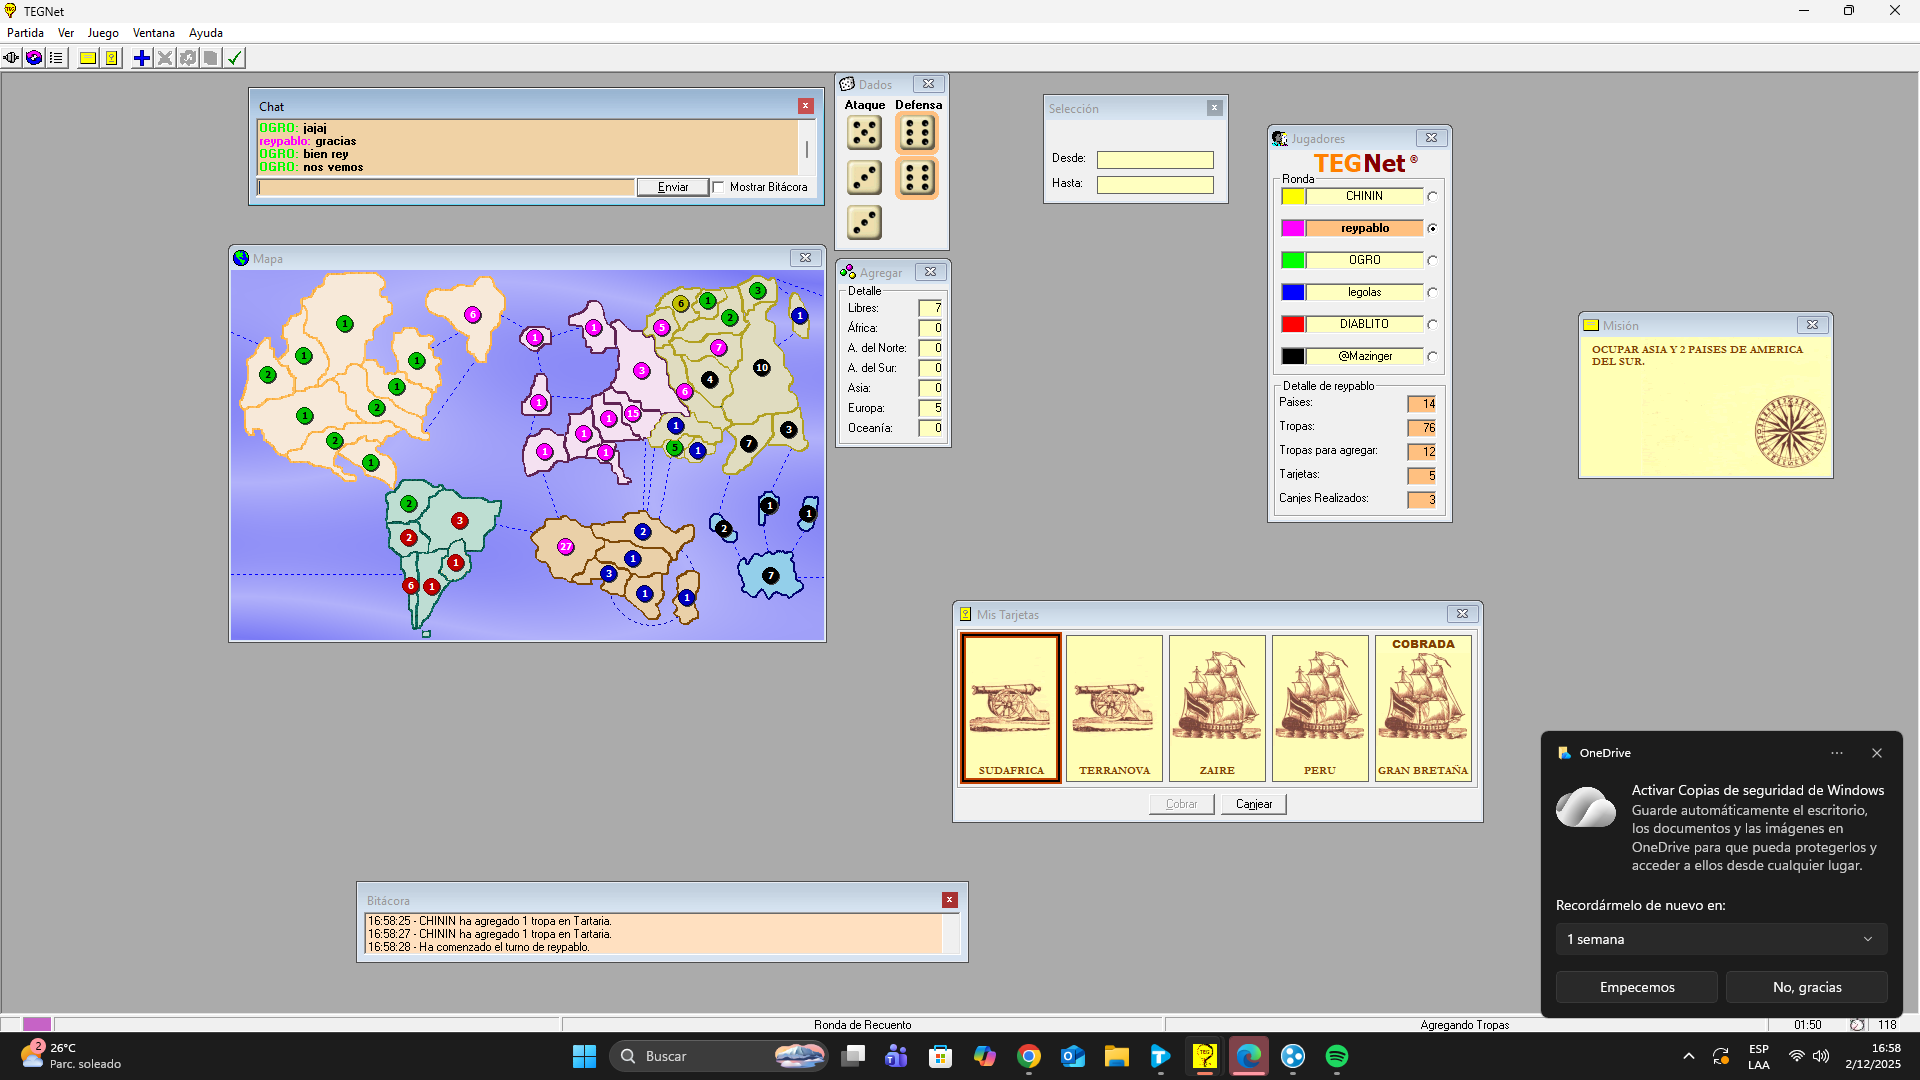Click the pink-blue globe toolbar icon
Image resolution: width=1920 pixels, height=1080 pixels.
pyautogui.click(x=34, y=58)
